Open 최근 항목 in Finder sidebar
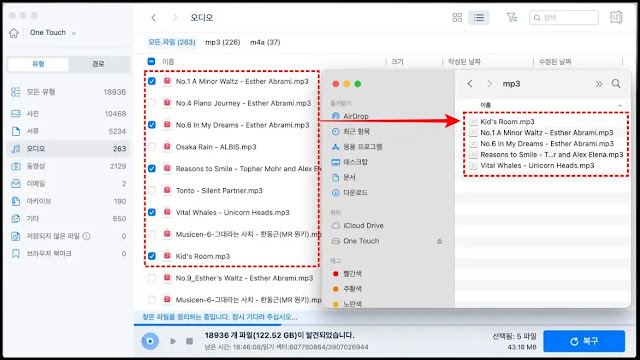The width and height of the screenshot is (640, 360). coord(351,131)
